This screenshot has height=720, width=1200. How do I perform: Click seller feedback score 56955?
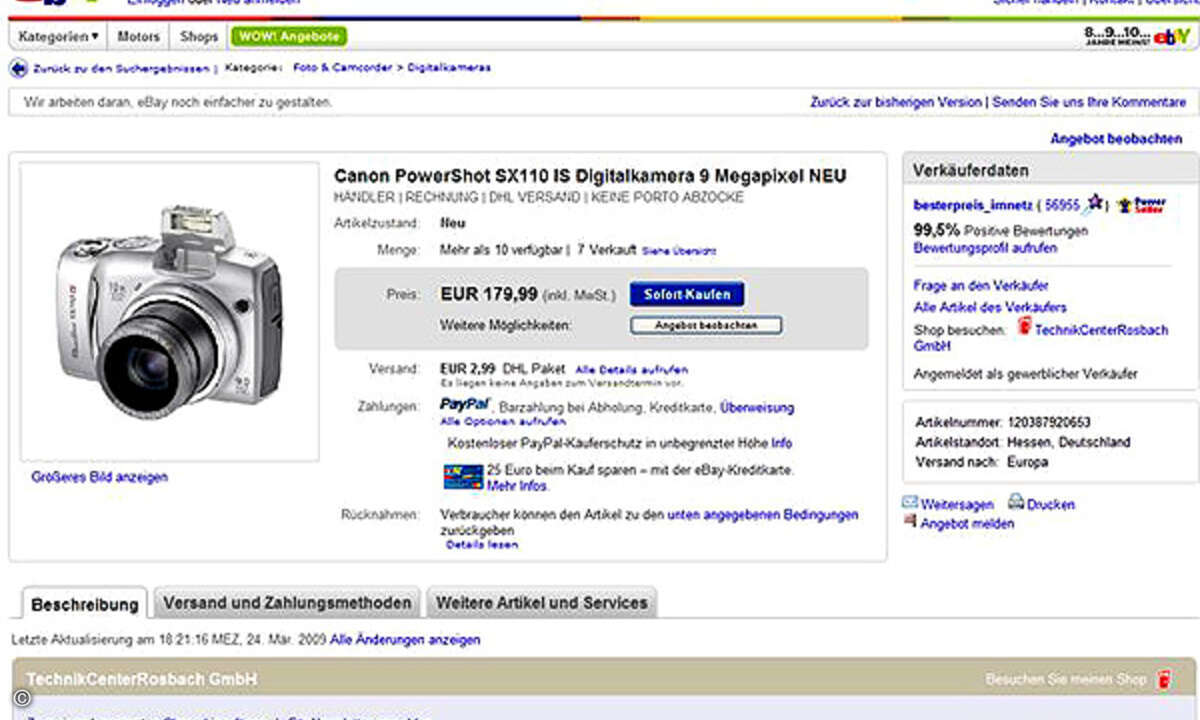pyautogui.click(x=1062, y=204)
